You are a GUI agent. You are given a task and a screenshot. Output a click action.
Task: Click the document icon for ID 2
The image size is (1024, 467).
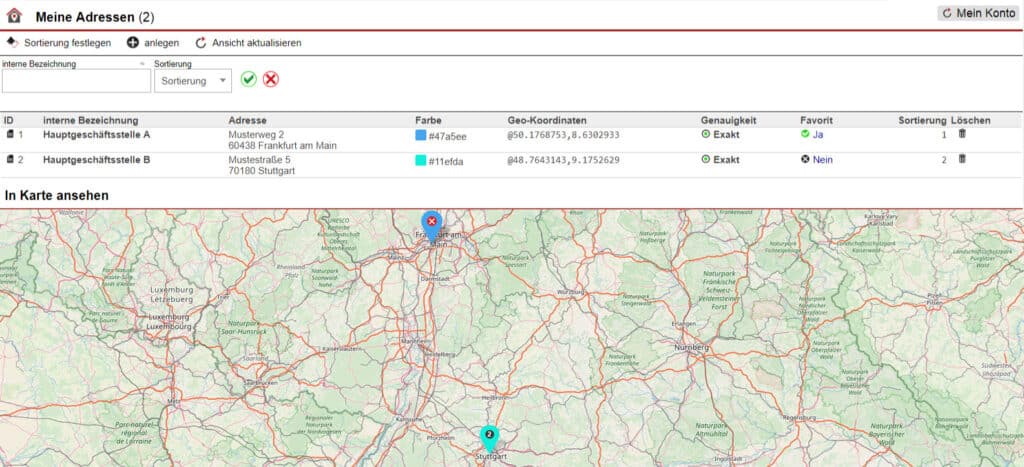pos(10,159)
